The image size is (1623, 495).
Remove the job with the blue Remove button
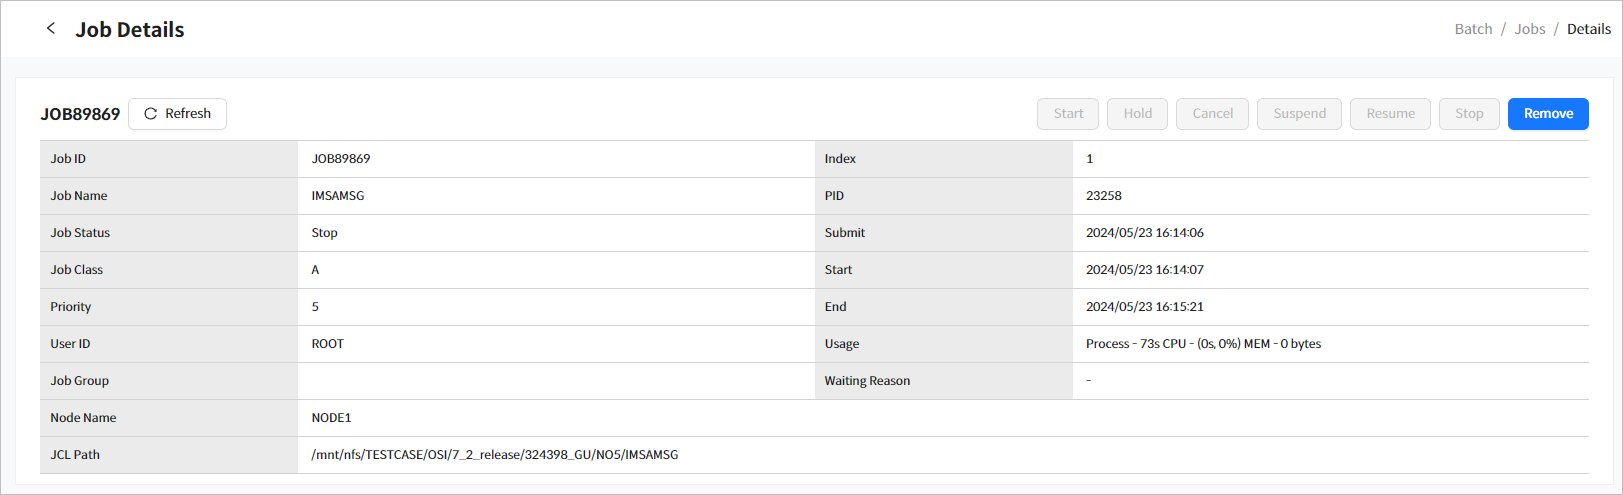1548,114
